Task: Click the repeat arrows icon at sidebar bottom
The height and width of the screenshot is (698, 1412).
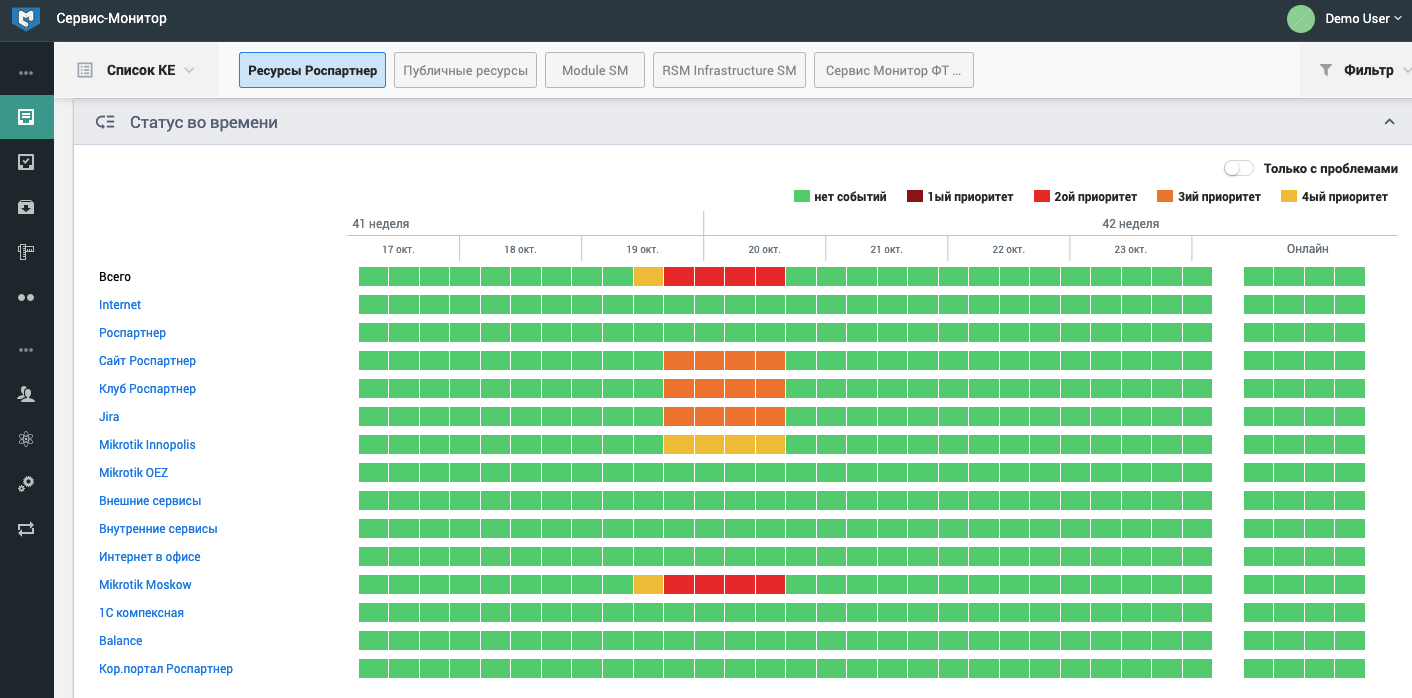Action: click(x=27, y=528)
